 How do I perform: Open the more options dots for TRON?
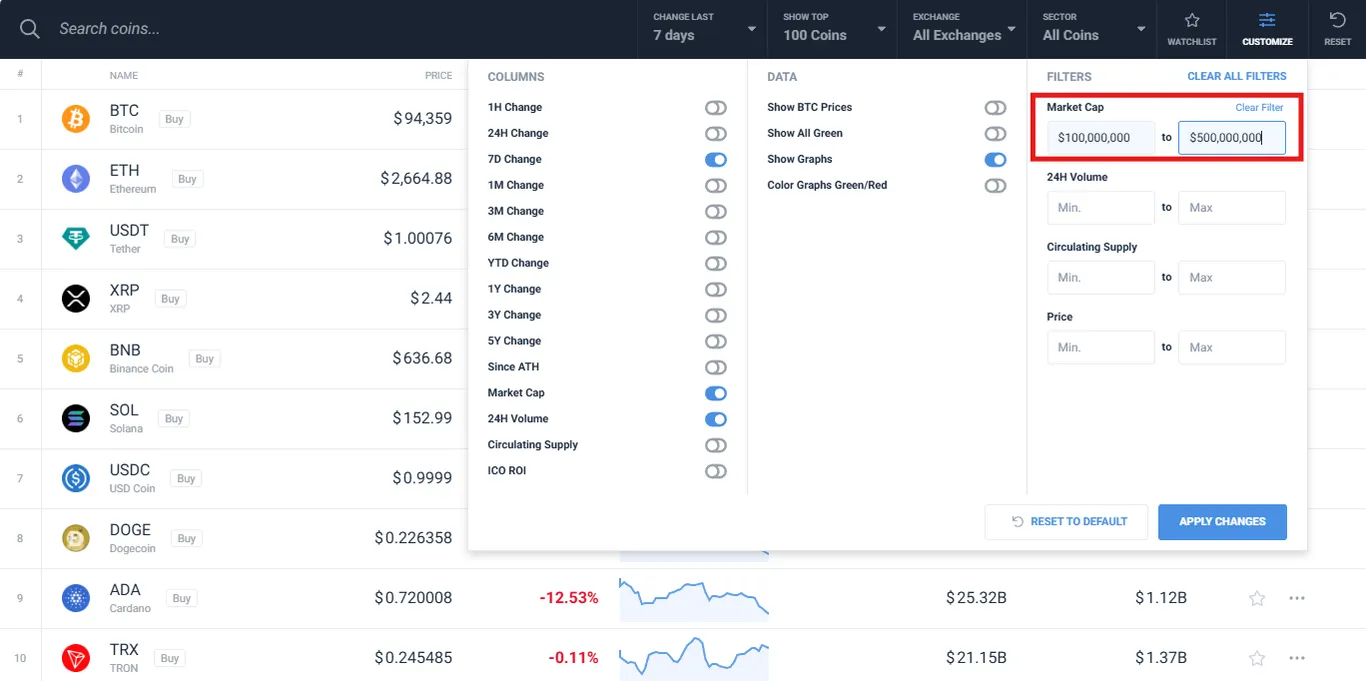pos(1297,658)
